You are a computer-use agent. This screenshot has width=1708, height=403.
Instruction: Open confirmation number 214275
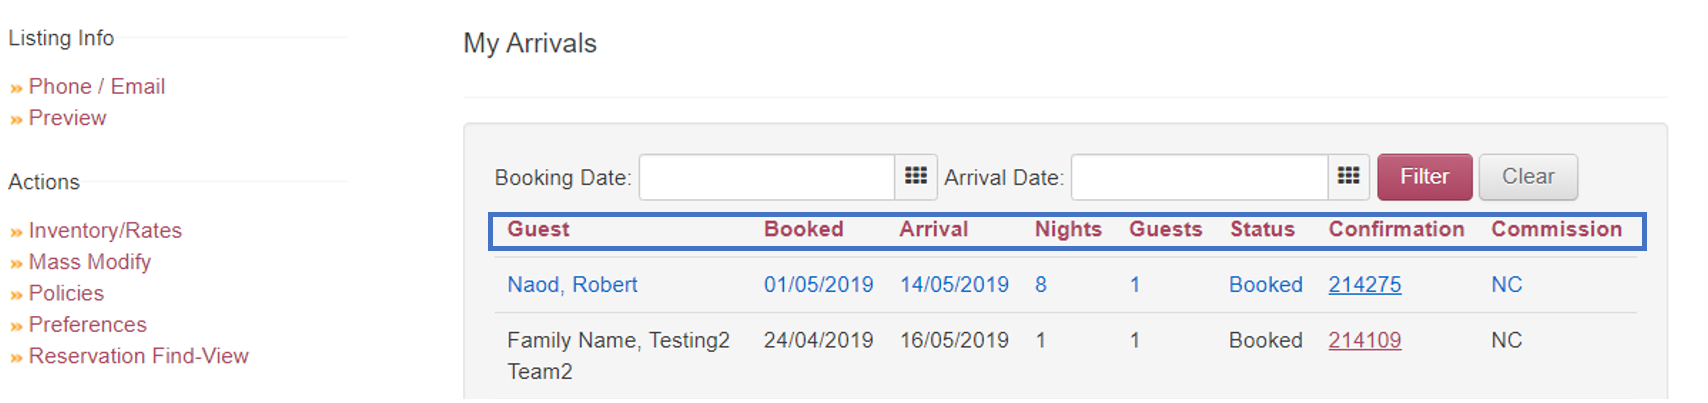[1364, 285]
